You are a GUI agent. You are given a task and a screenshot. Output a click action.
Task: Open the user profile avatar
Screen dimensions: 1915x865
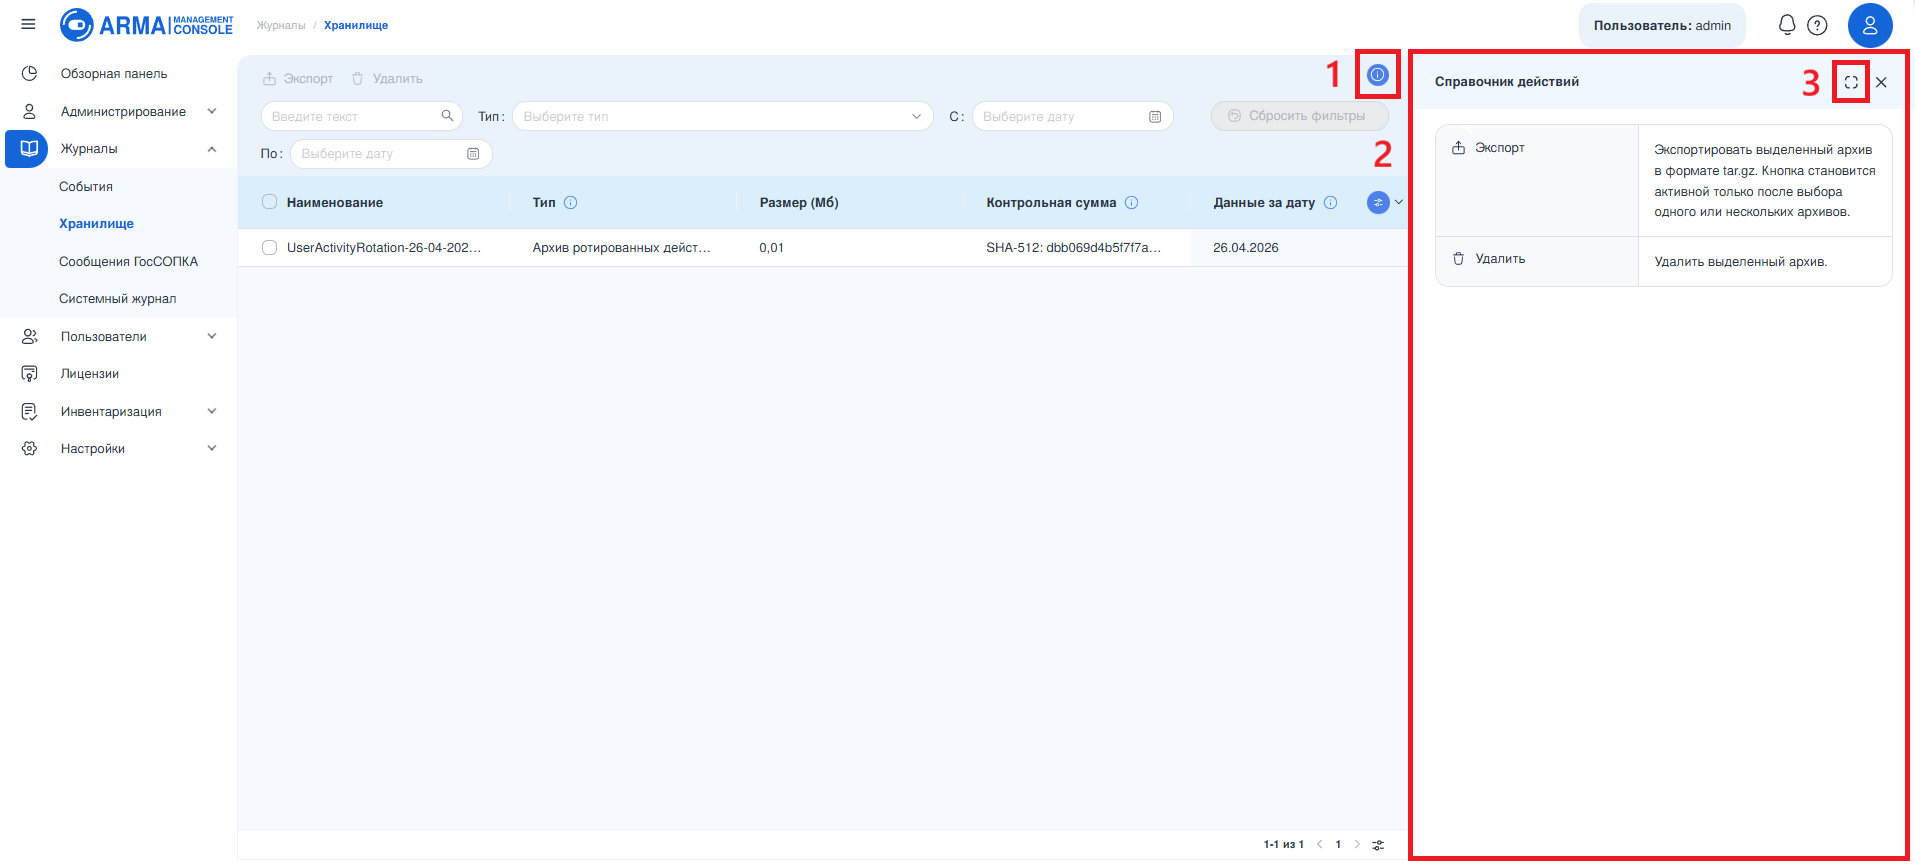[1870, 25]
